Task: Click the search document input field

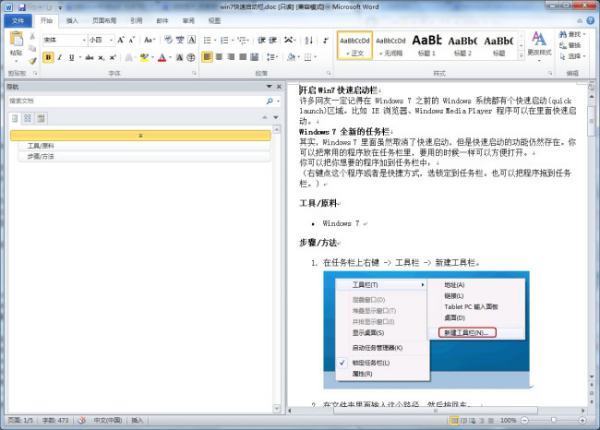Action: pyautogui.click(x=137, y=101)
